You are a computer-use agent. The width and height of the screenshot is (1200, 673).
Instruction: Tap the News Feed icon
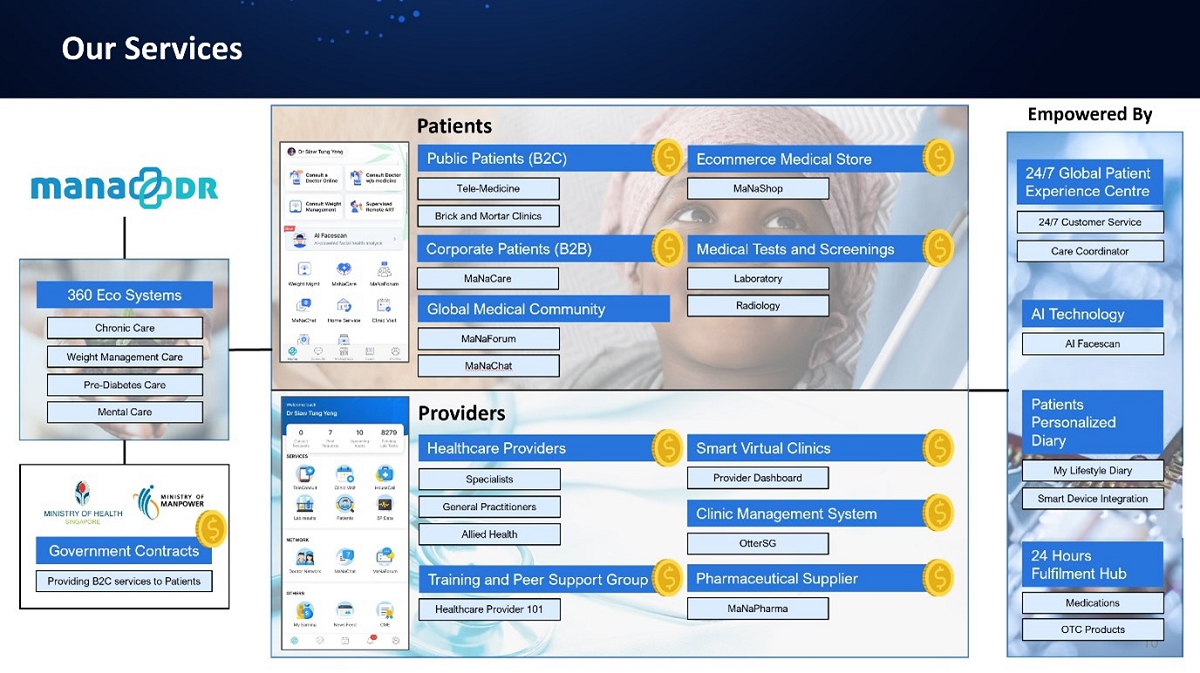pyautogui.click(x=345, y=610)
